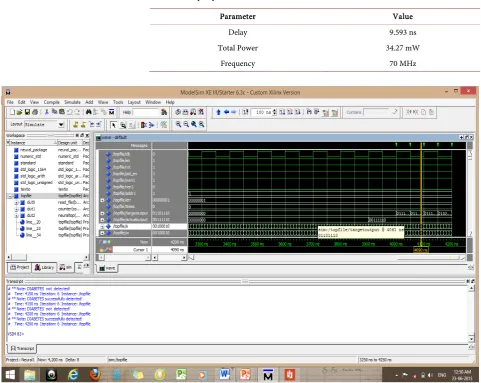The width and height of the screenshot is (481, 383).
Task: Open Firefox from the taskbar
Action: 95,374
